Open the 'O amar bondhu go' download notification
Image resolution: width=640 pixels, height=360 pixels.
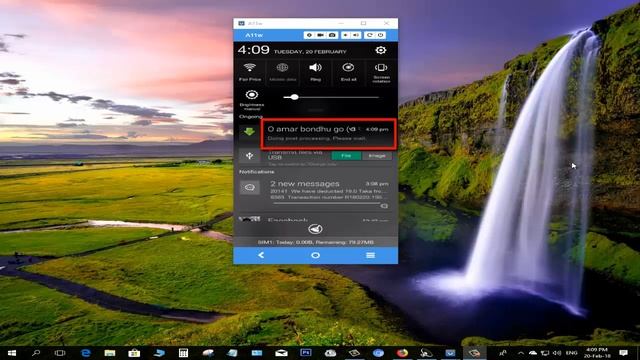328,133
